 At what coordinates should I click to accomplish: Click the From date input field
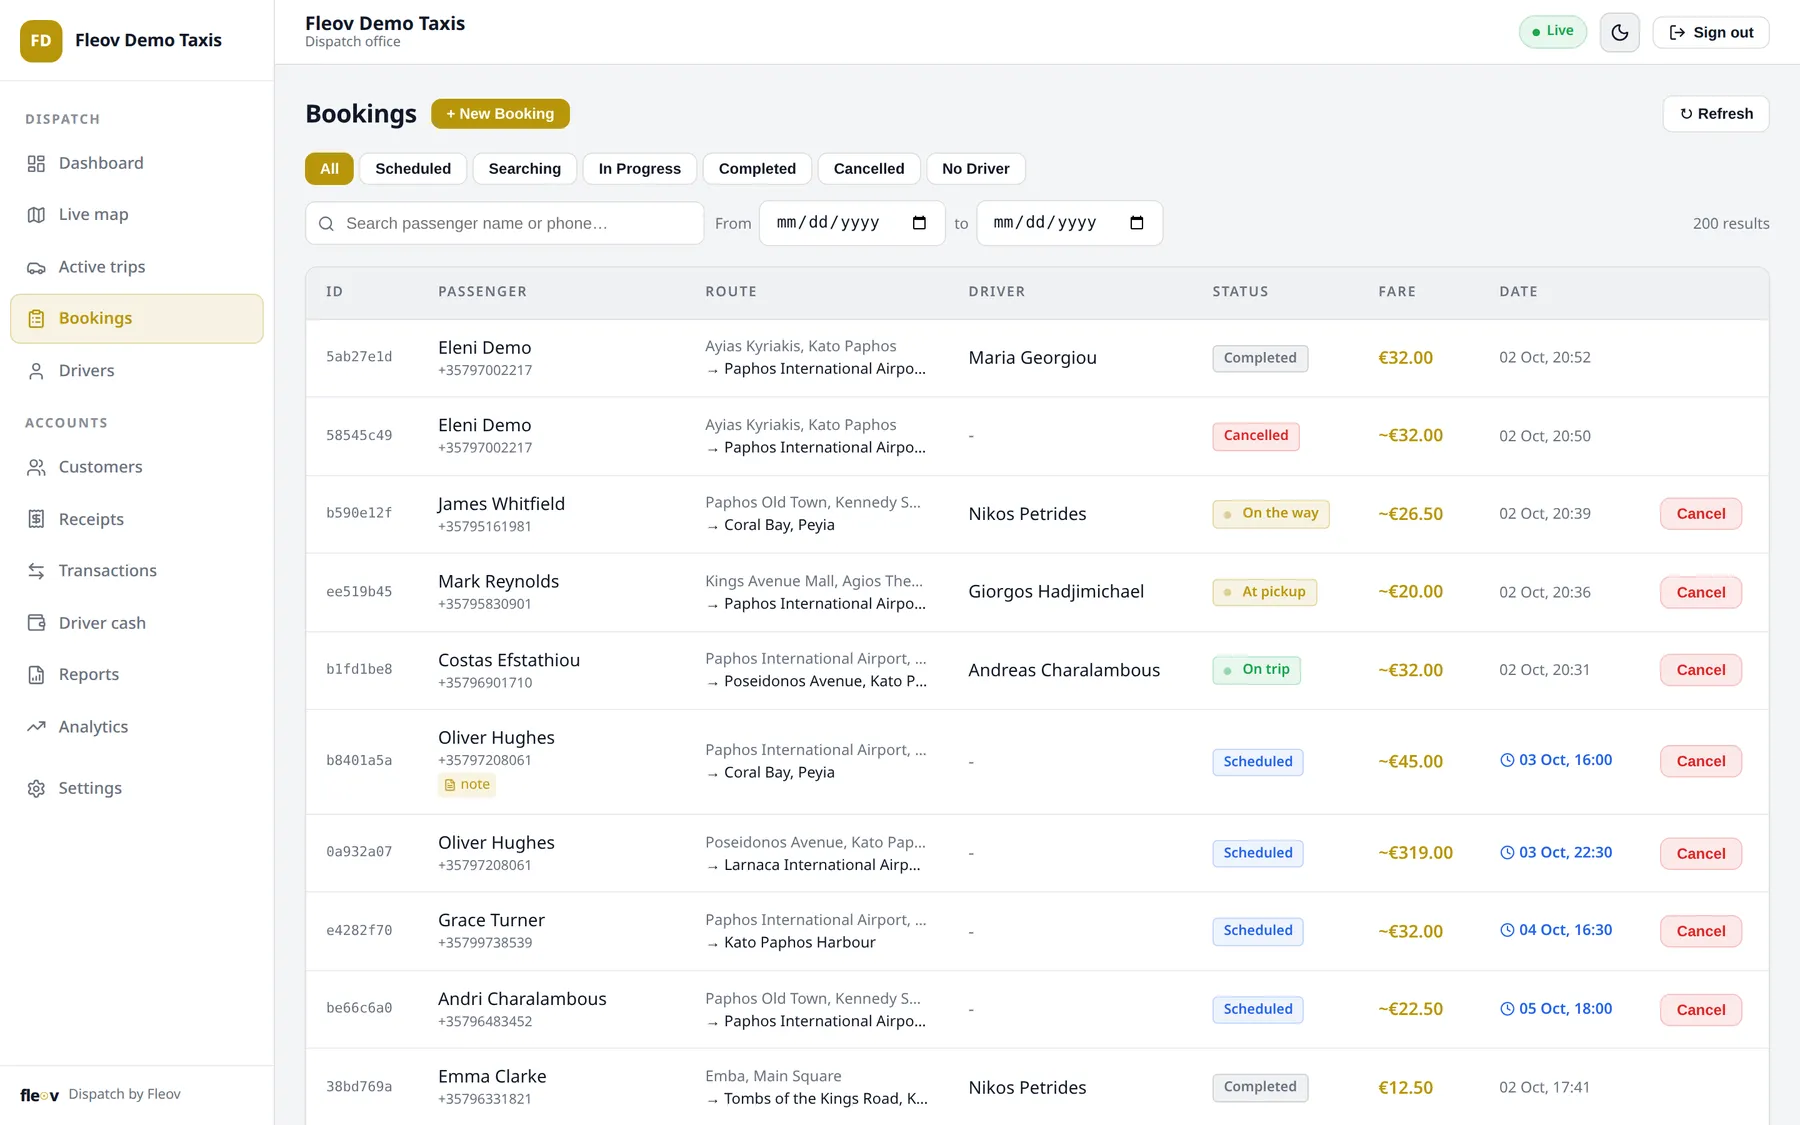[x=852, y=223]
